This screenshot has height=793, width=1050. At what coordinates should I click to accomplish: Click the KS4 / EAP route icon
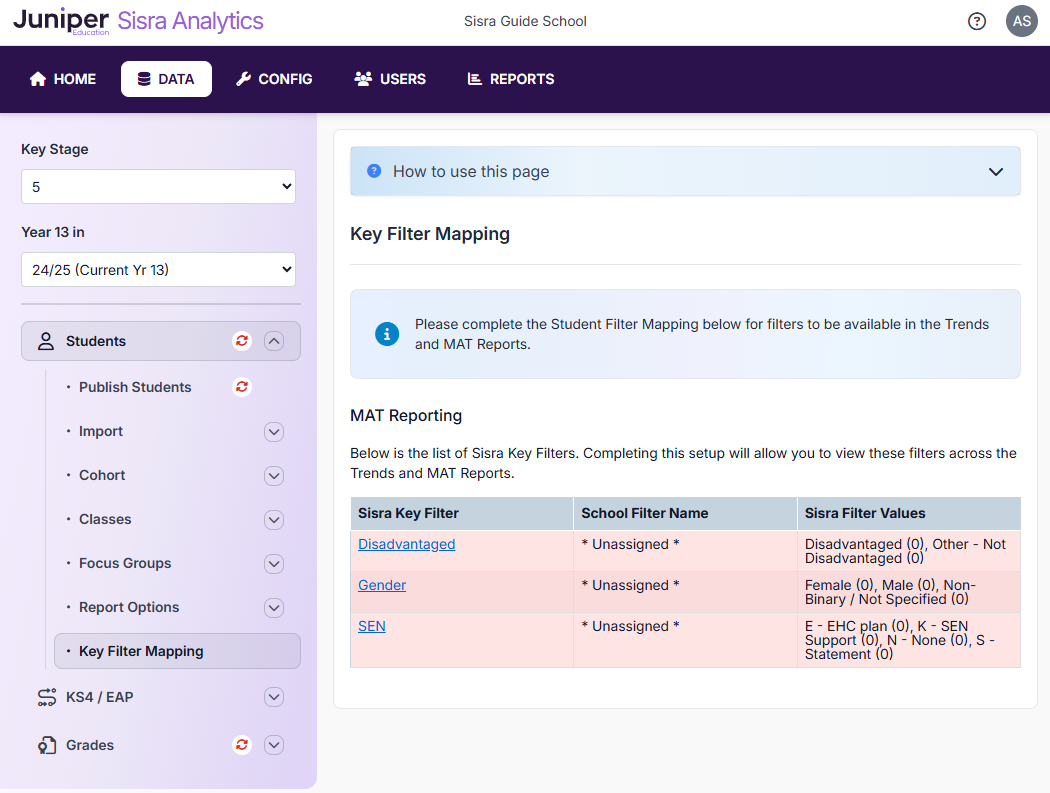point(47,697)
